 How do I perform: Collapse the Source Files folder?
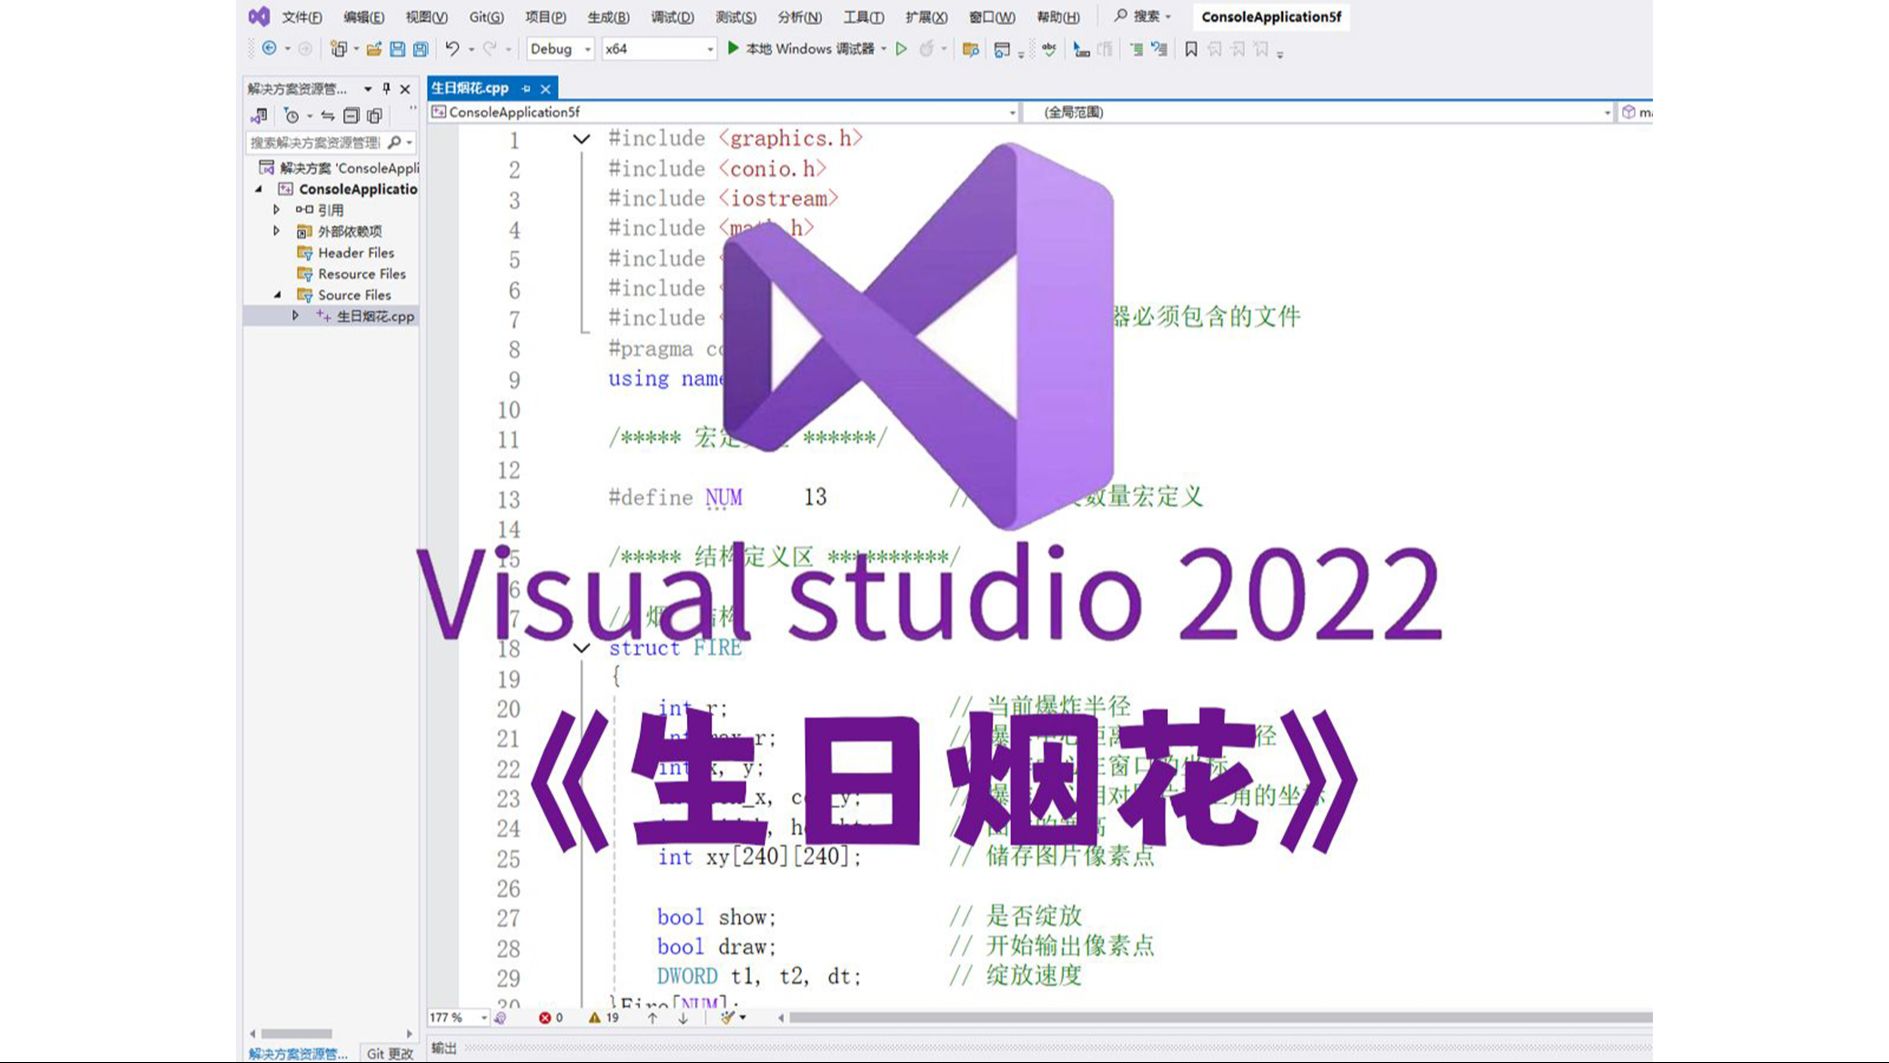pyautogui.click(x=277, y=295)
